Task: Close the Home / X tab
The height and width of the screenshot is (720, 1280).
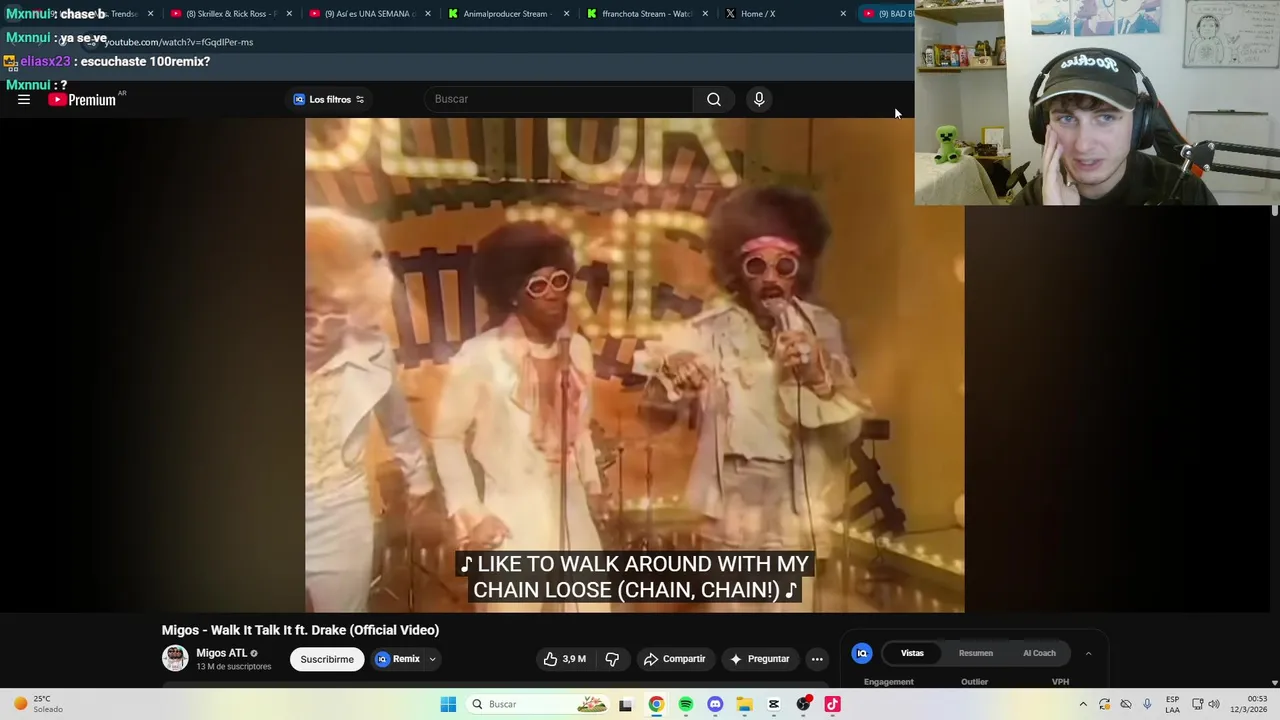Action: tap(843, 14)
